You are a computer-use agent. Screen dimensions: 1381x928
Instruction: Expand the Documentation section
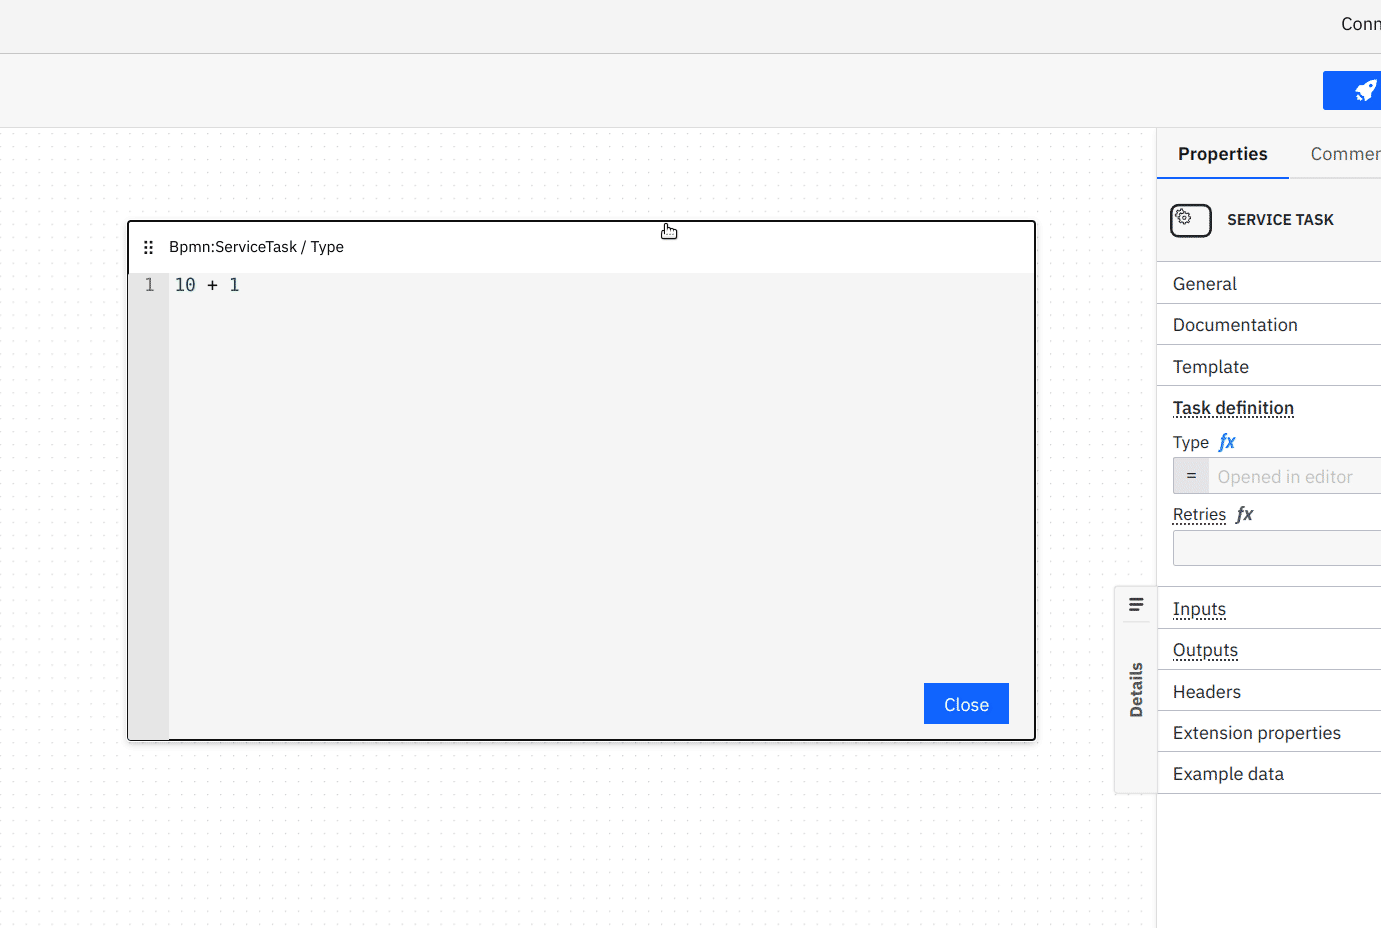[x=1235, y=324]
